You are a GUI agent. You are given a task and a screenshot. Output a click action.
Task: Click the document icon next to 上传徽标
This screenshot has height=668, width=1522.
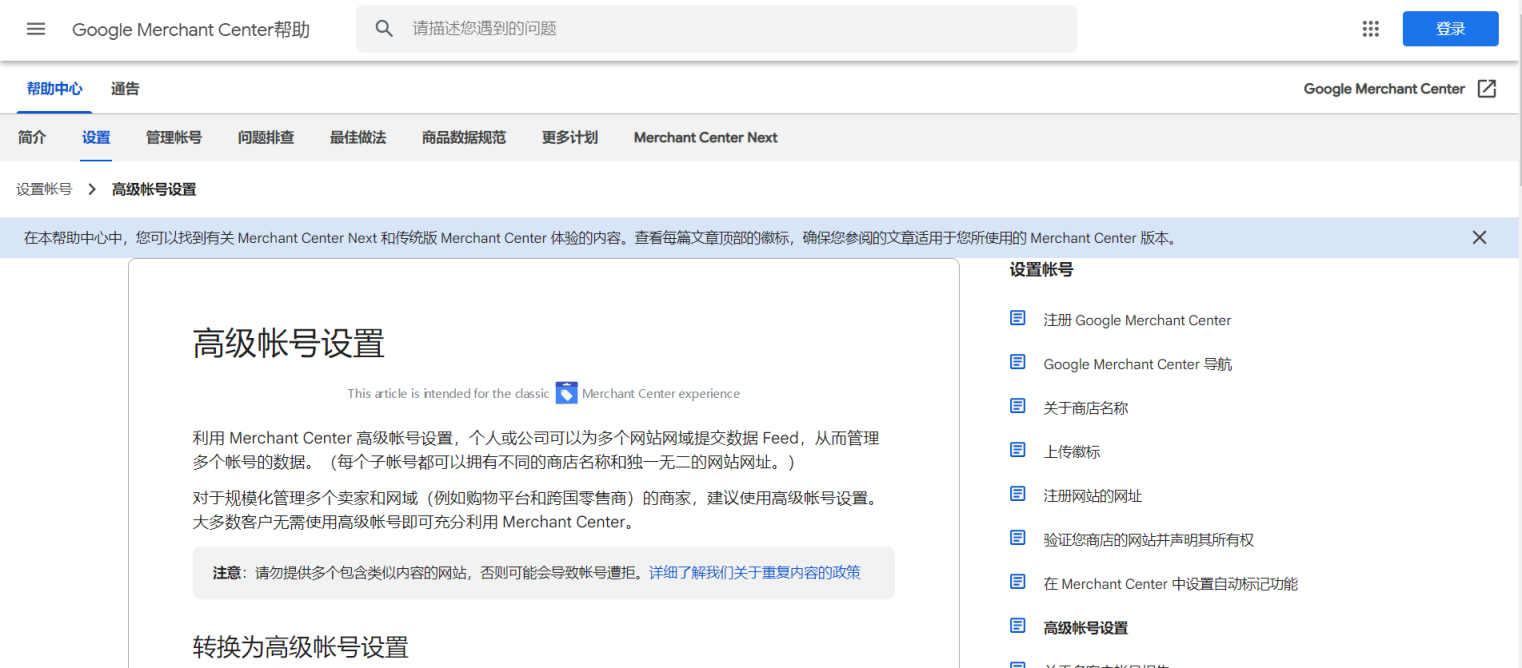1017,449
